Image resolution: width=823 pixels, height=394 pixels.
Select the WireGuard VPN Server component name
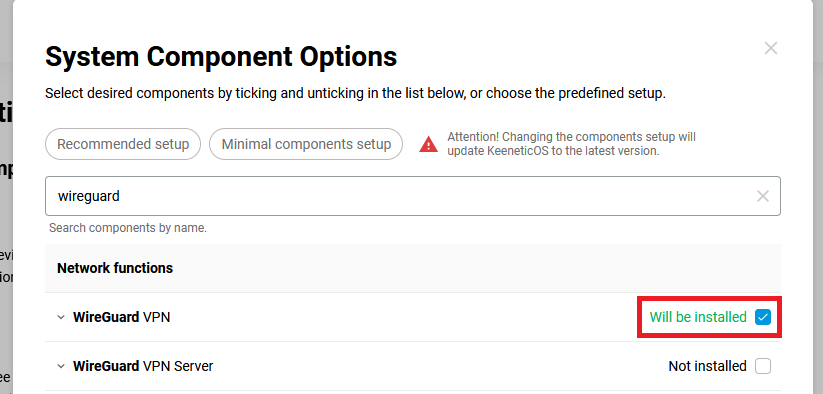click(x=143, y=366)
